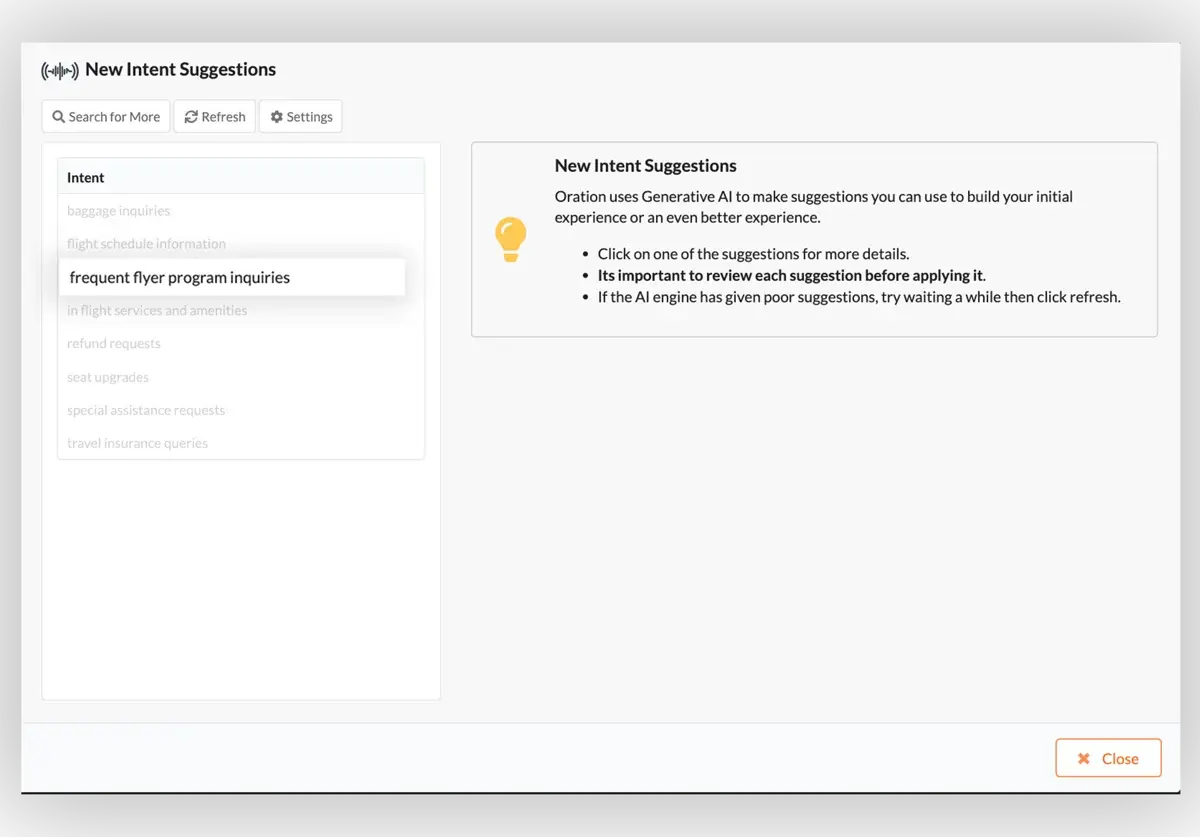Select travel insurance queries intent
Viewport: 1200px width, 837px height.
click(x=138, y=444)
